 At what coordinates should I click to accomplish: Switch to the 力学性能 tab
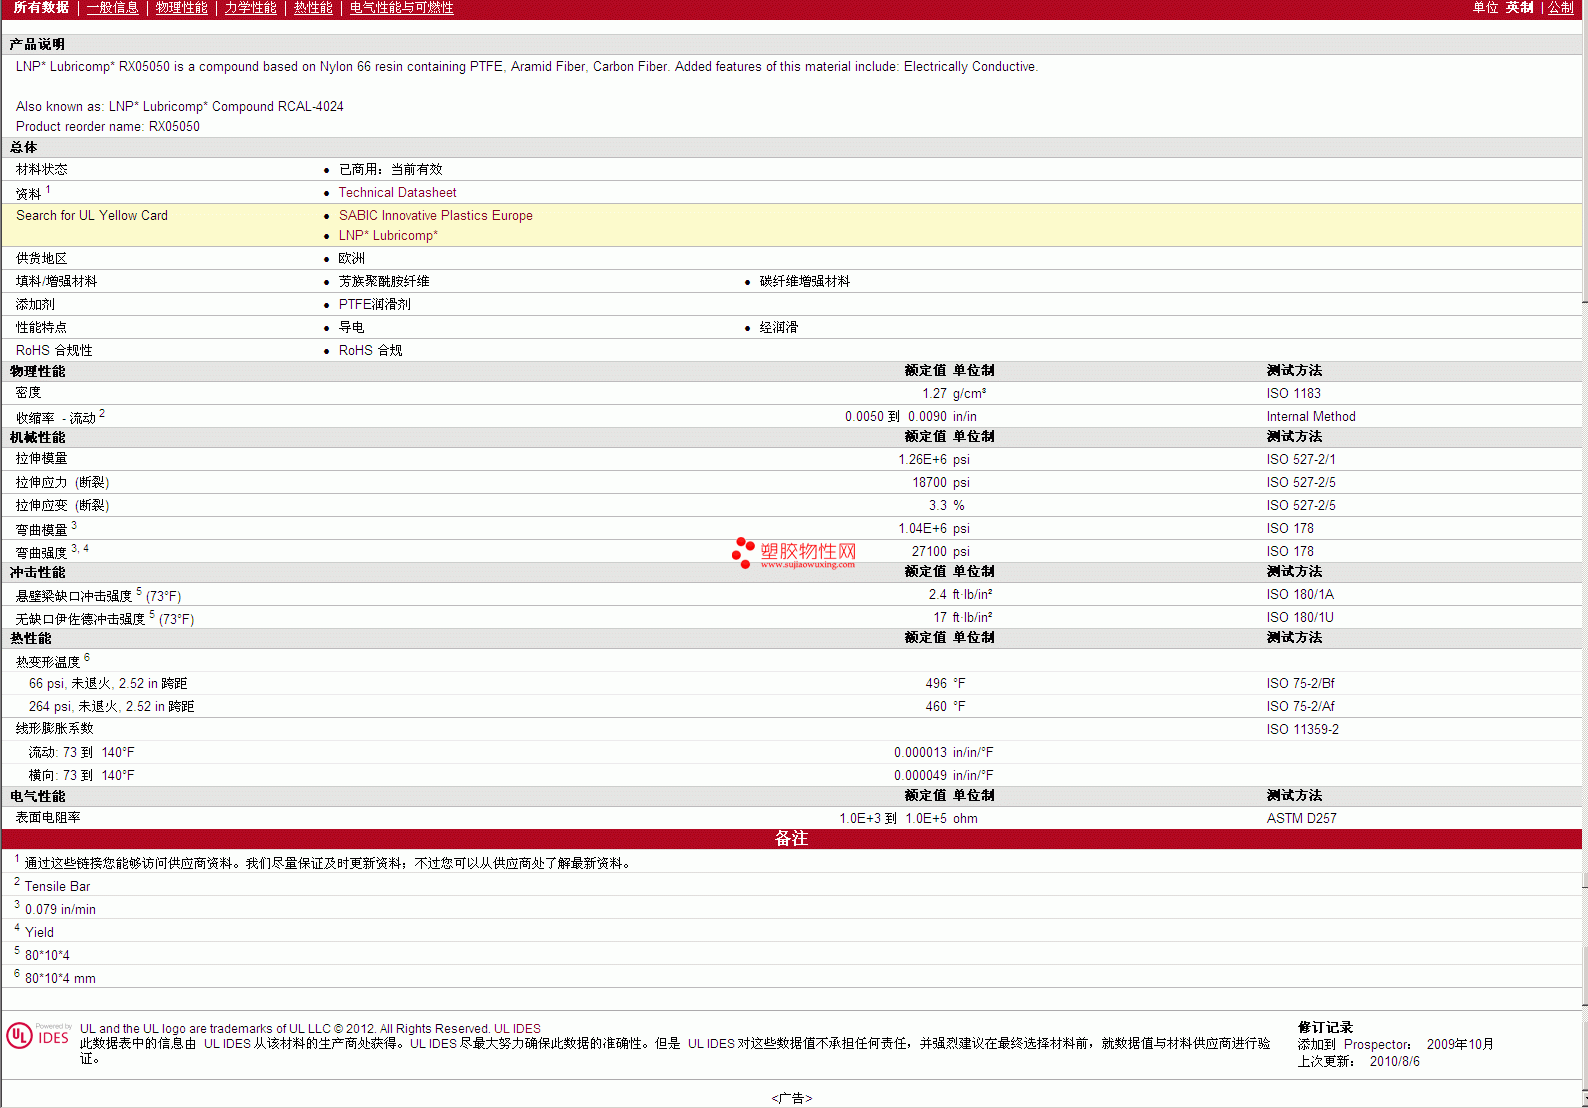point(250,7)
